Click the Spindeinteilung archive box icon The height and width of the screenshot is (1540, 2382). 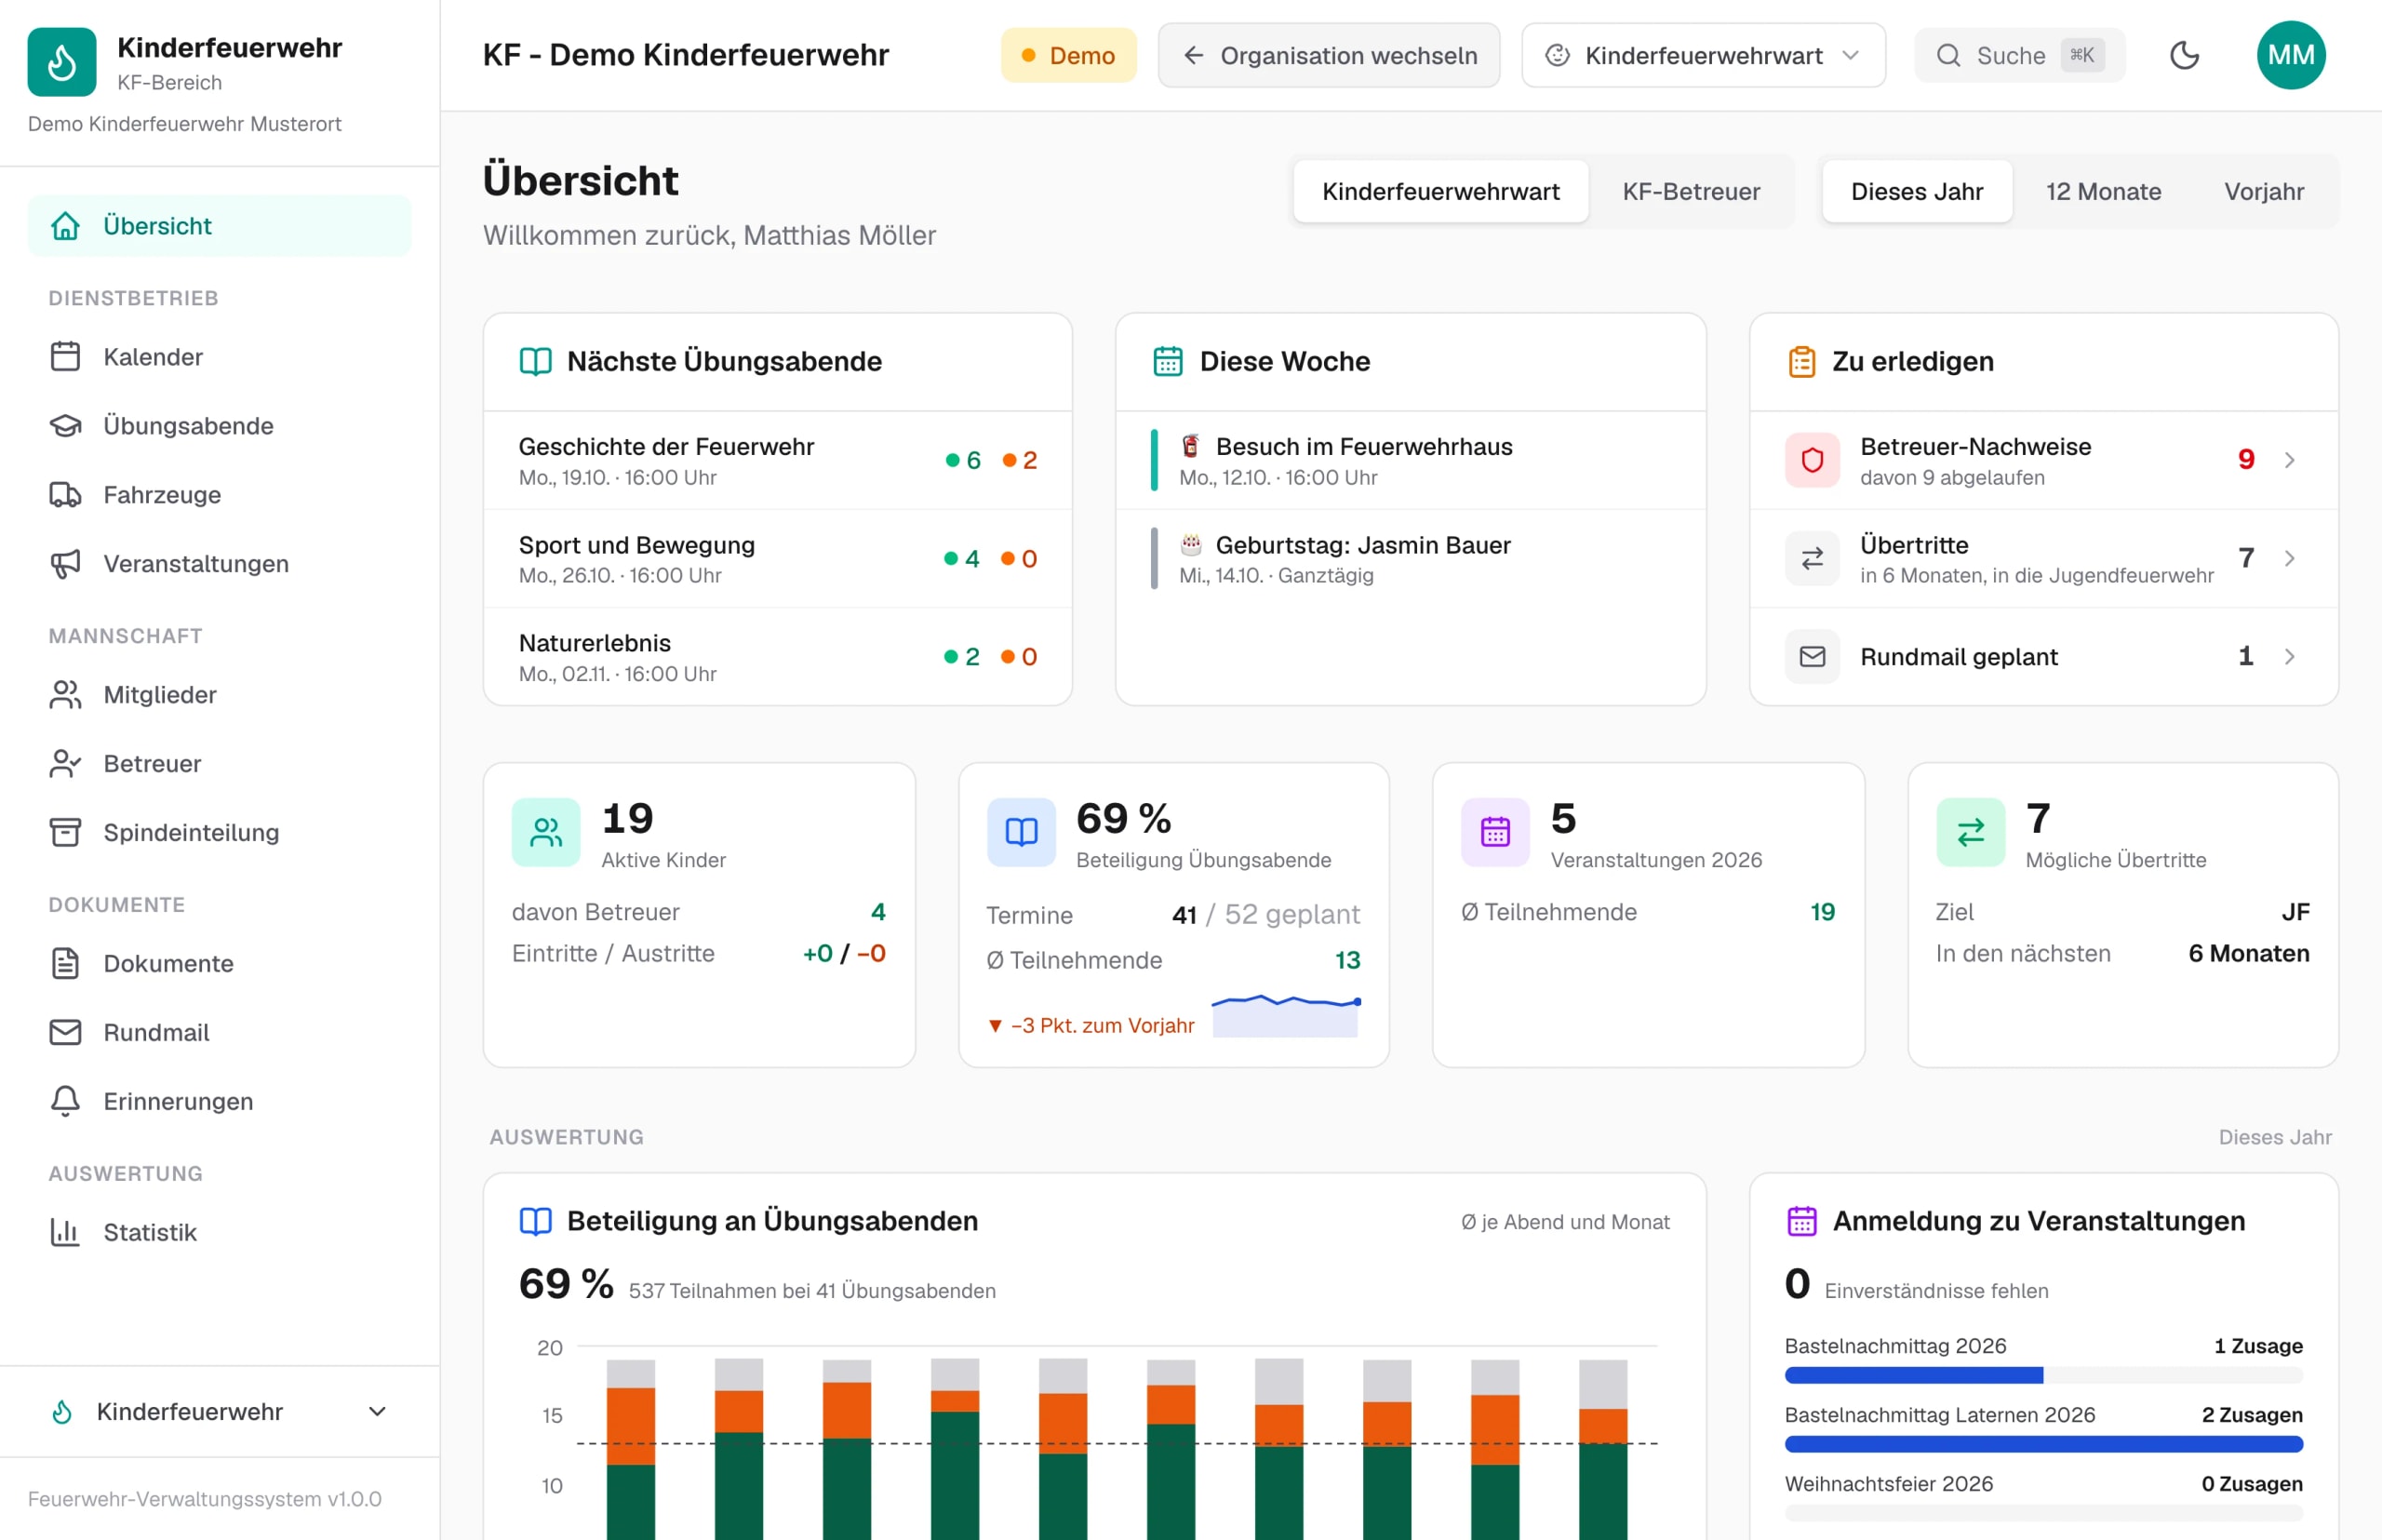click(65, 833)
